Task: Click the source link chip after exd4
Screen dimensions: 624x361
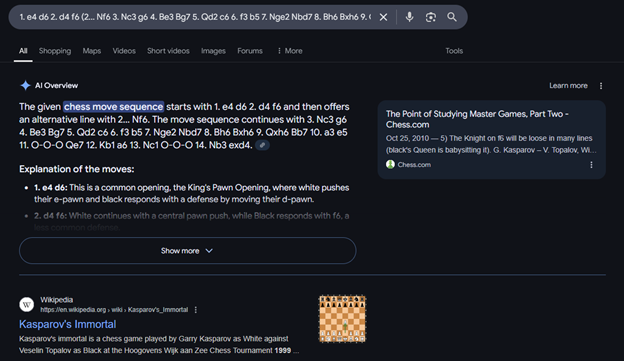Action: click(262, 145)
